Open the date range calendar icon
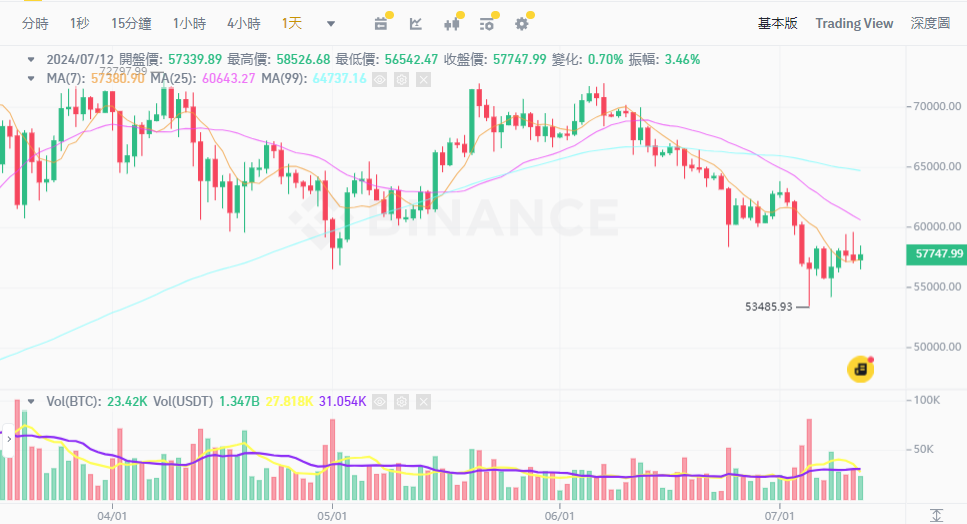 (x=381, y=23)
